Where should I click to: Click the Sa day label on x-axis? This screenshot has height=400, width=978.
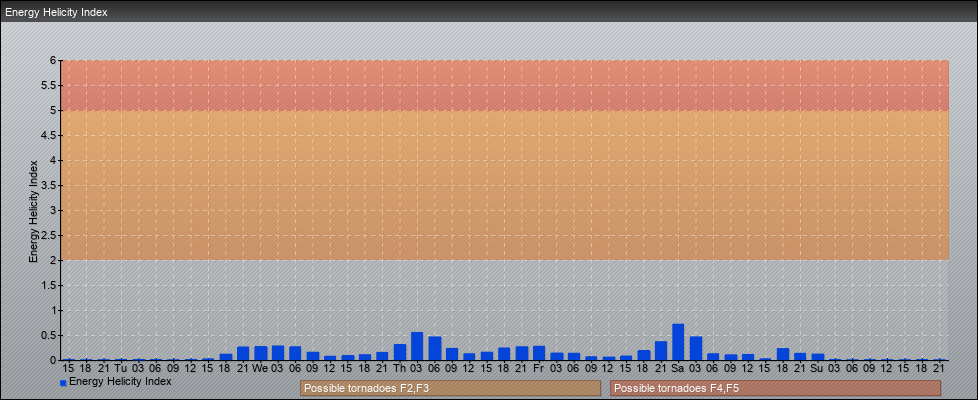pyautogui.click(x=678, y=369)
